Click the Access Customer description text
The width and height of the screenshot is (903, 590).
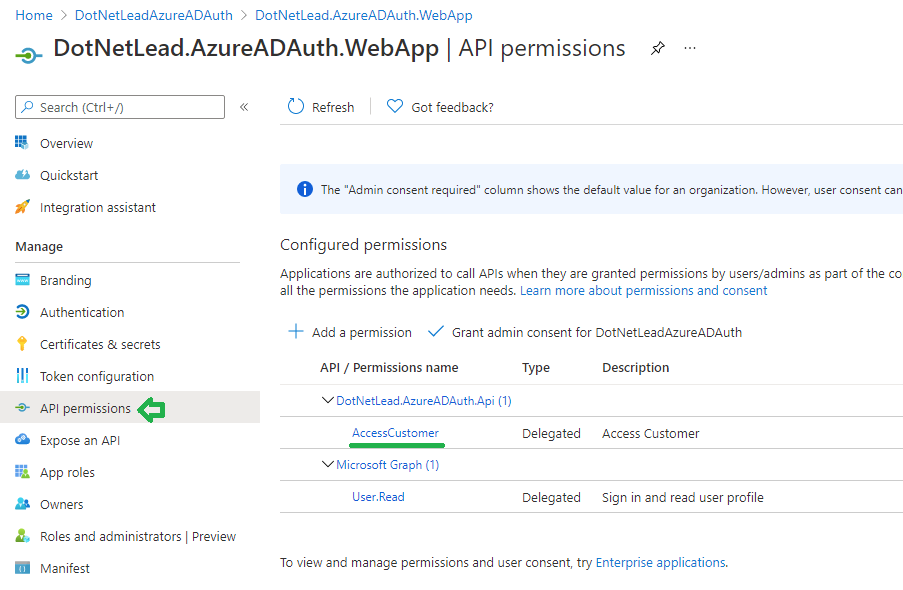[x=651, y=433]
